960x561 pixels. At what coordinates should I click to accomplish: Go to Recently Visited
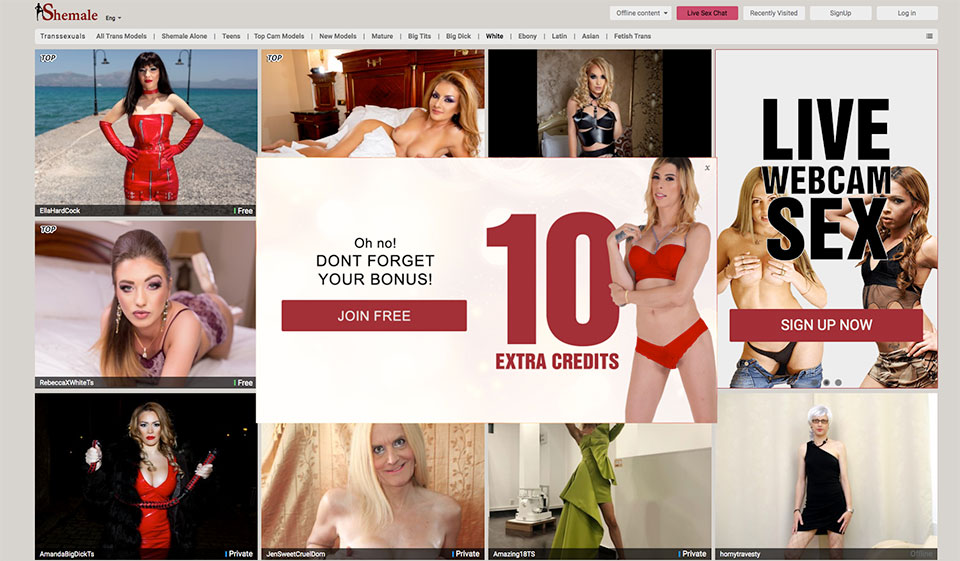774,13
